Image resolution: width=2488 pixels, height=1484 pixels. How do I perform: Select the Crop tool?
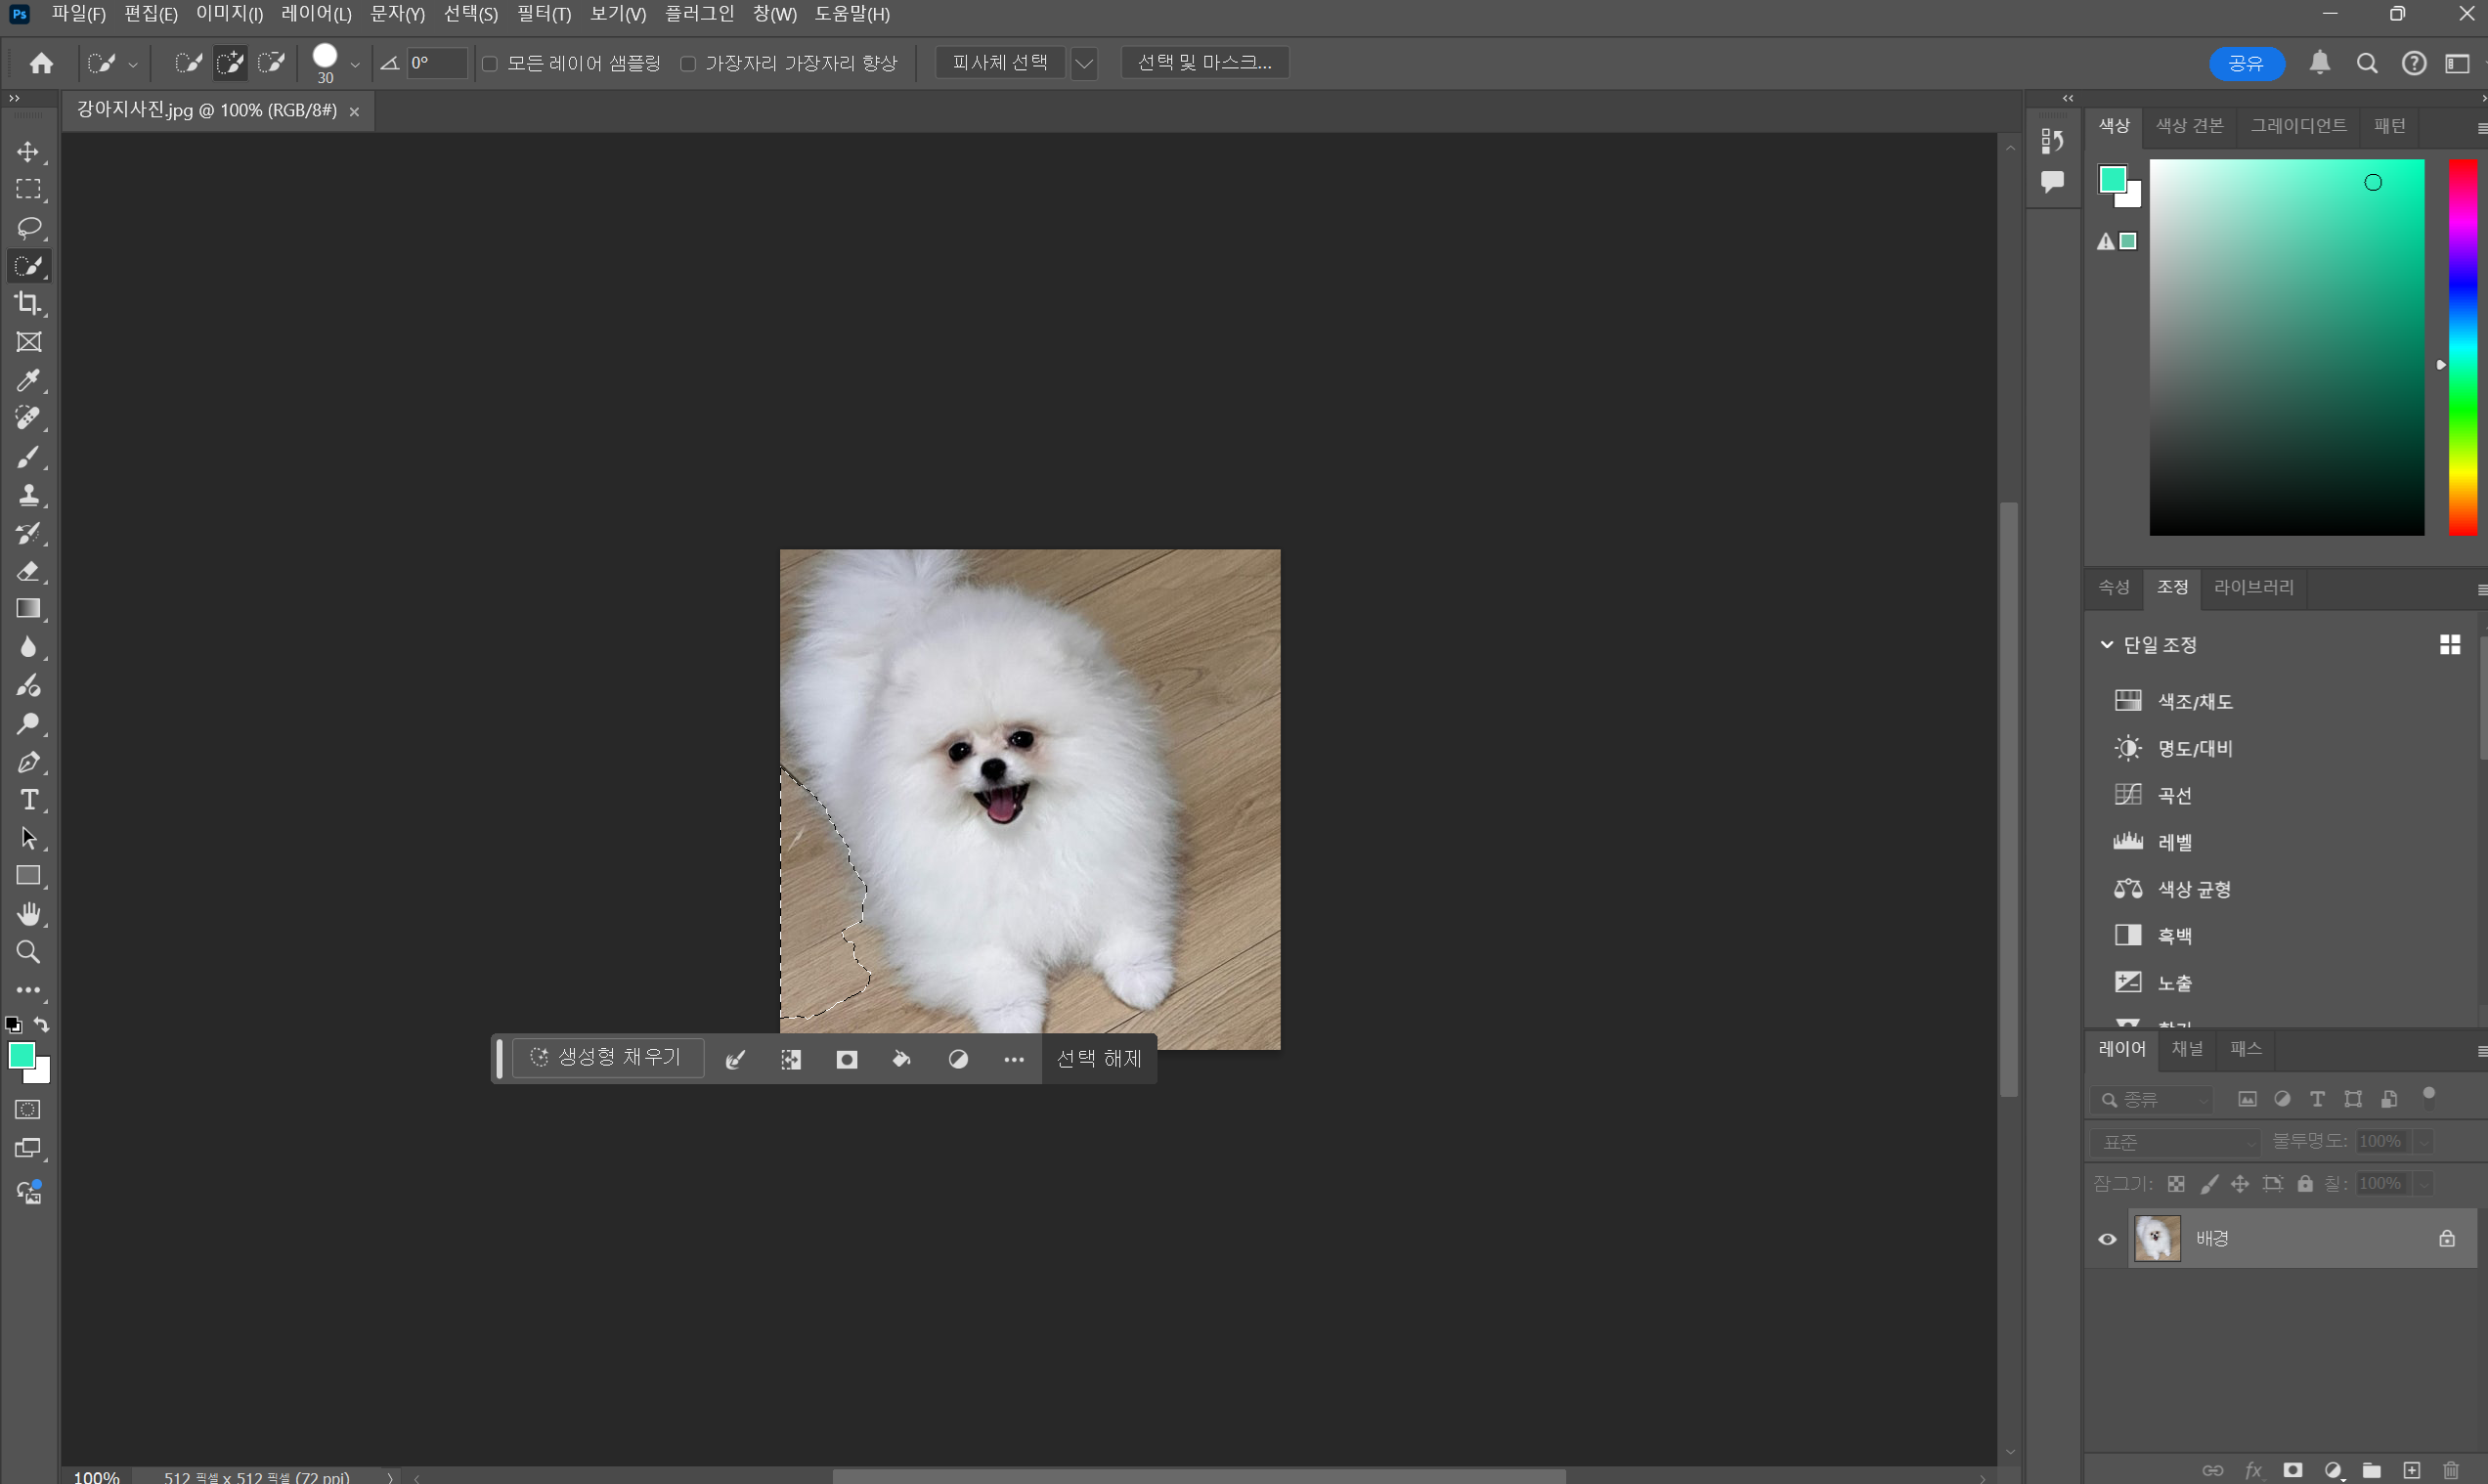[28, 303]
